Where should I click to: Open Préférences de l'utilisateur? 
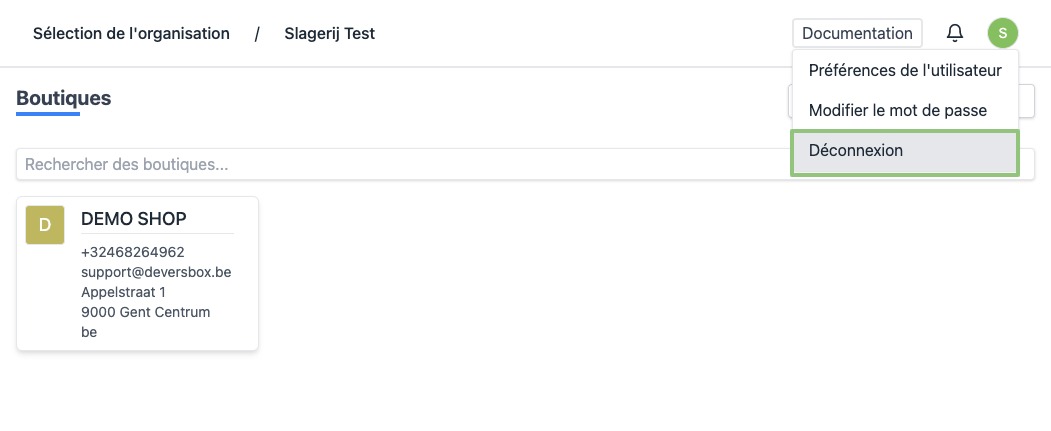(905, 71)
